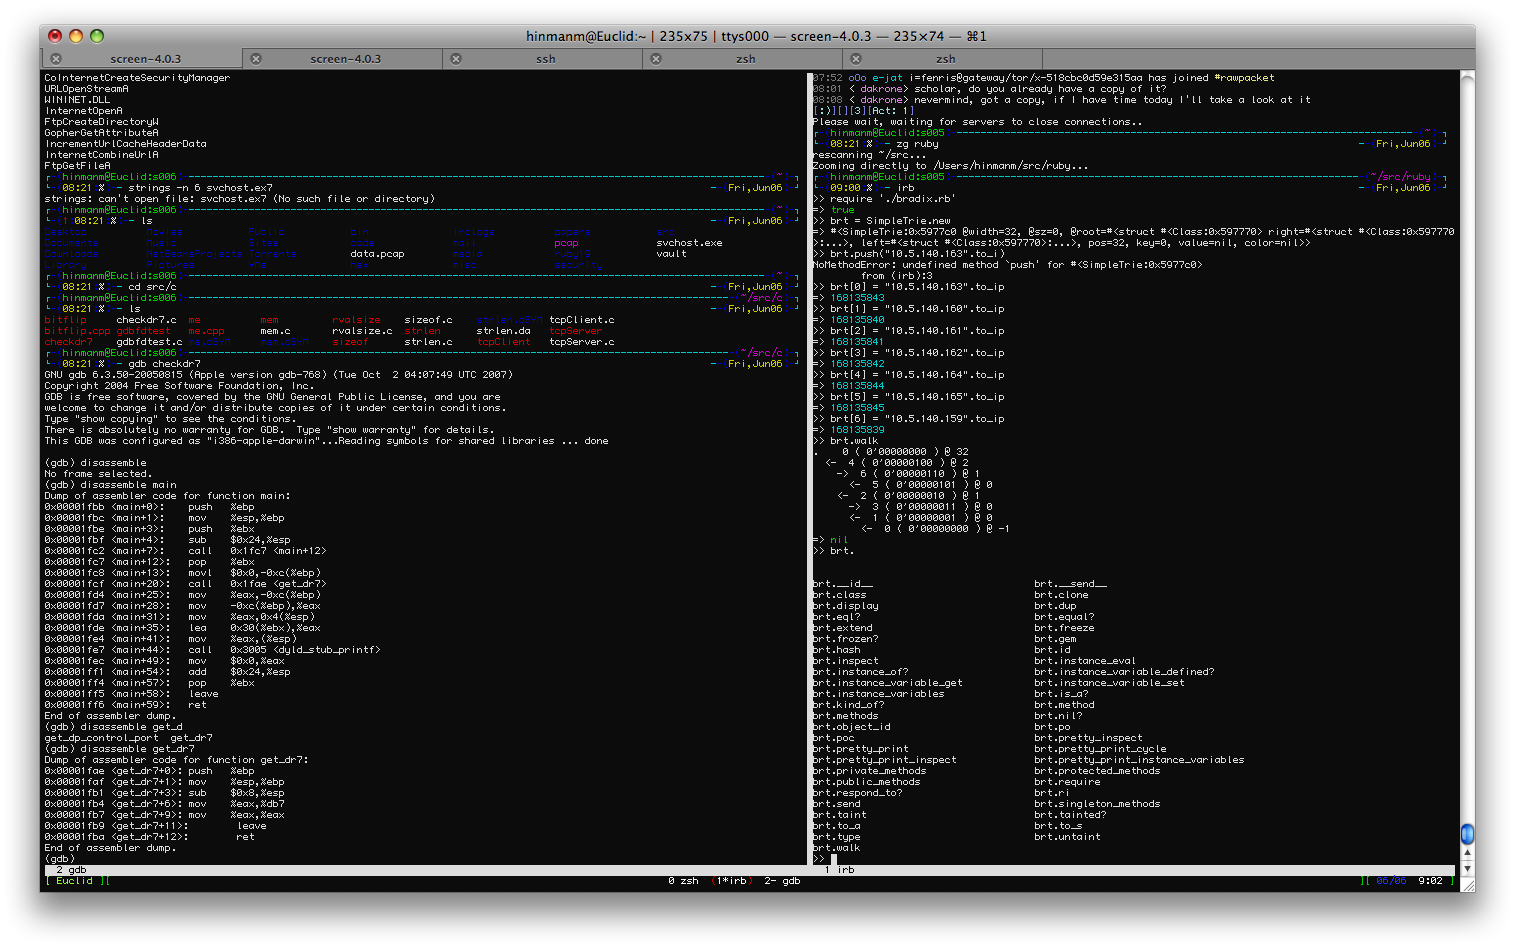Close the leftmost screen-4.0.3 tab via its x icon
This screenshot has height=947, width=1515.
click(56, 59)
